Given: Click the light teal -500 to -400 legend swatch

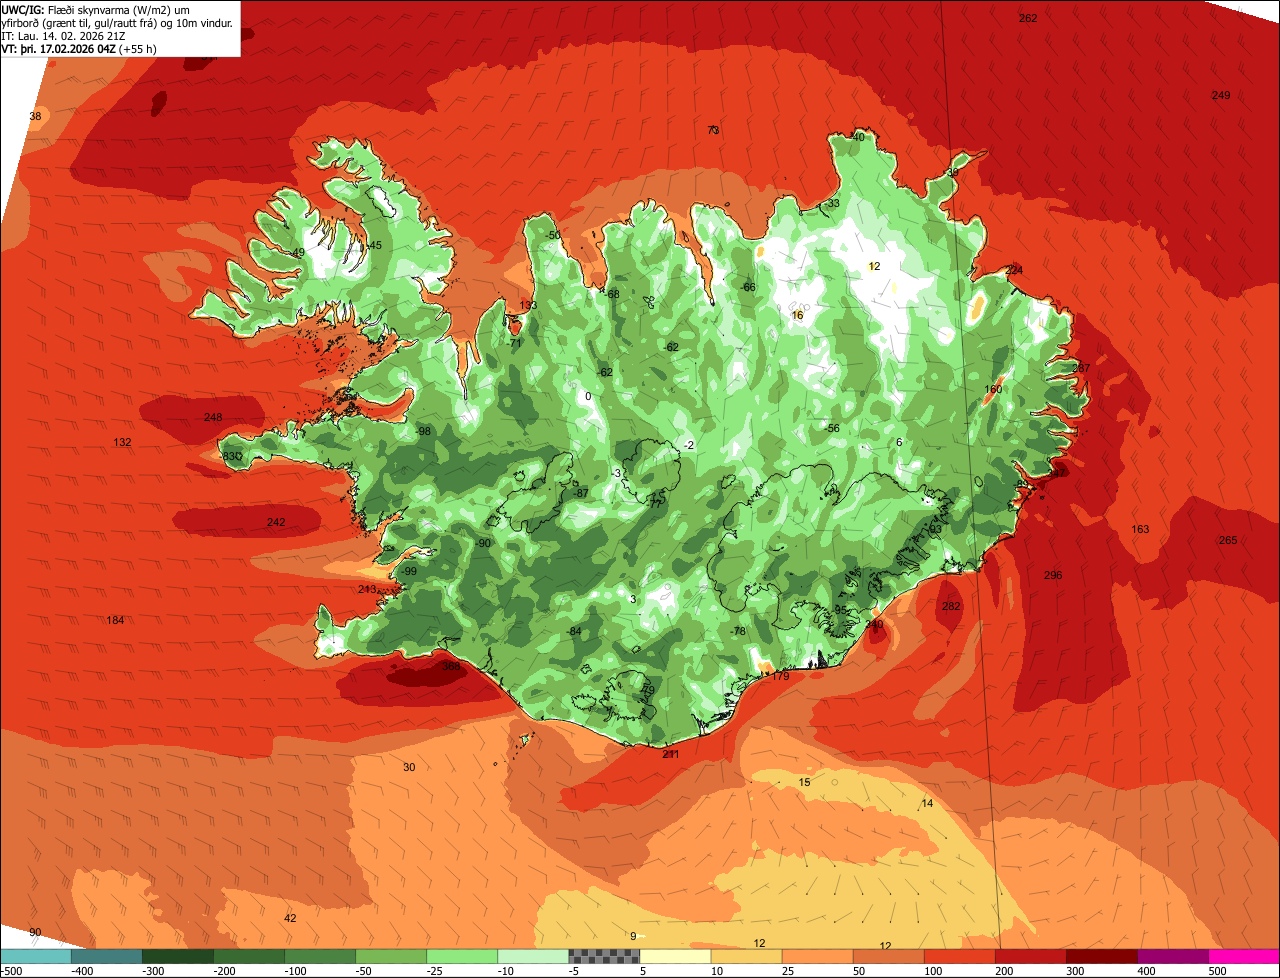Looking at the screenshot, I should [36, 956].
